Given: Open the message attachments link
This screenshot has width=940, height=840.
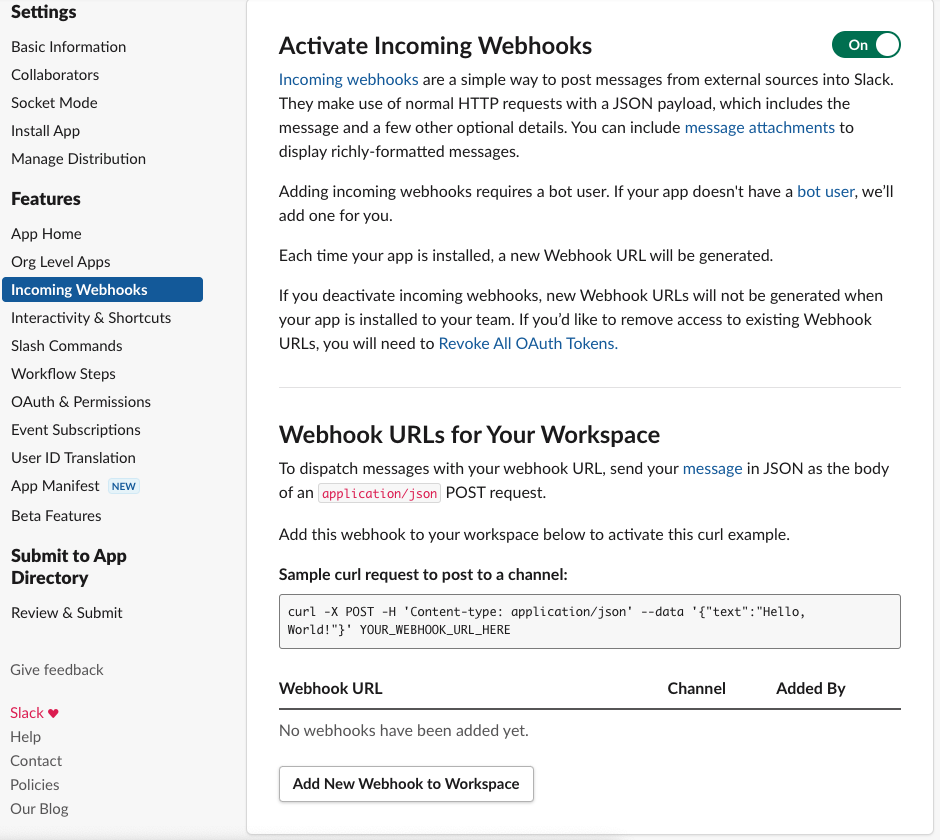Looking at the screenshot, I should (760, 128).
